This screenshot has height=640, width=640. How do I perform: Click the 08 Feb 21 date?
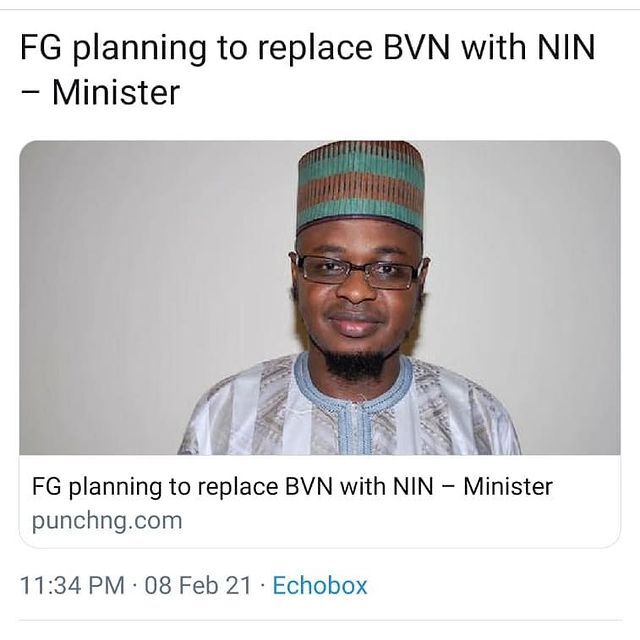click(x=198, y=585)
